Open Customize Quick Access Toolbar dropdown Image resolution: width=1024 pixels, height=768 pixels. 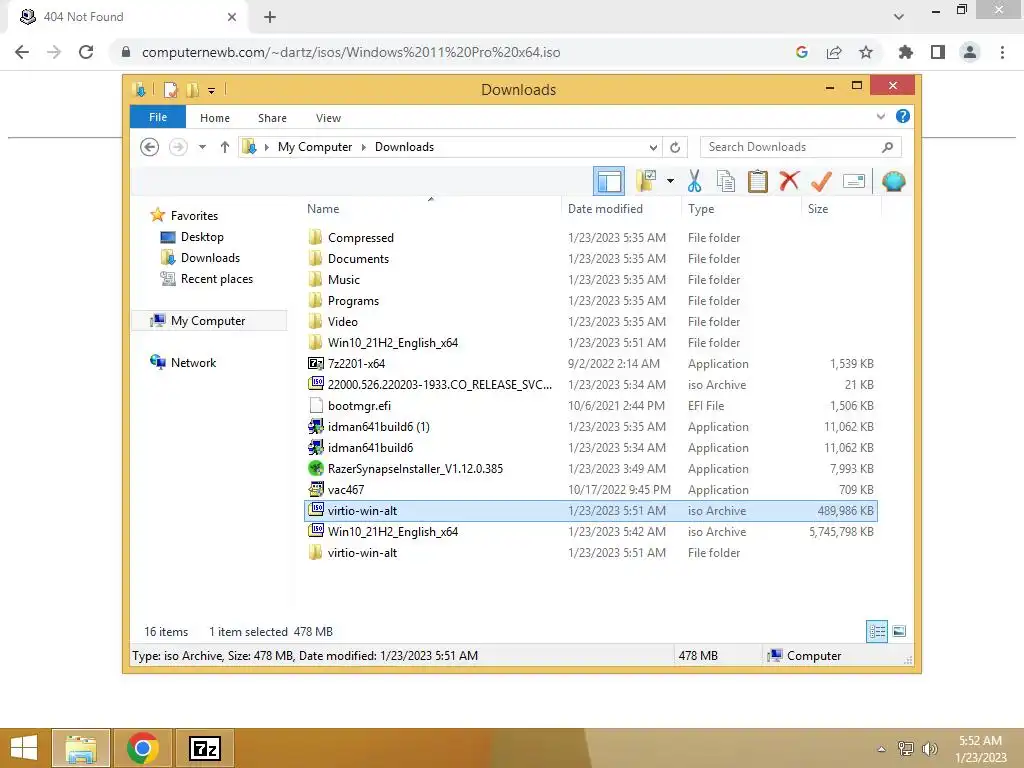coord(212,91)
